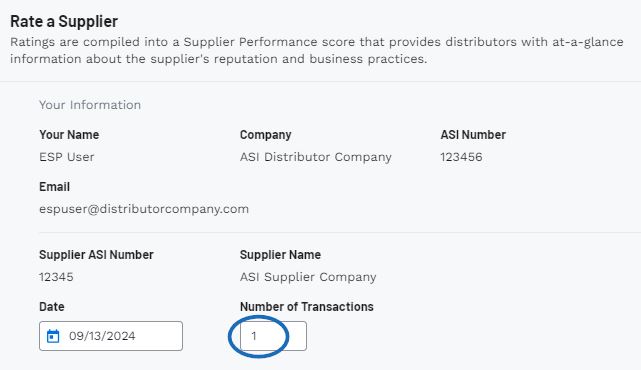Click the Email field label

(x=54, y=186)
